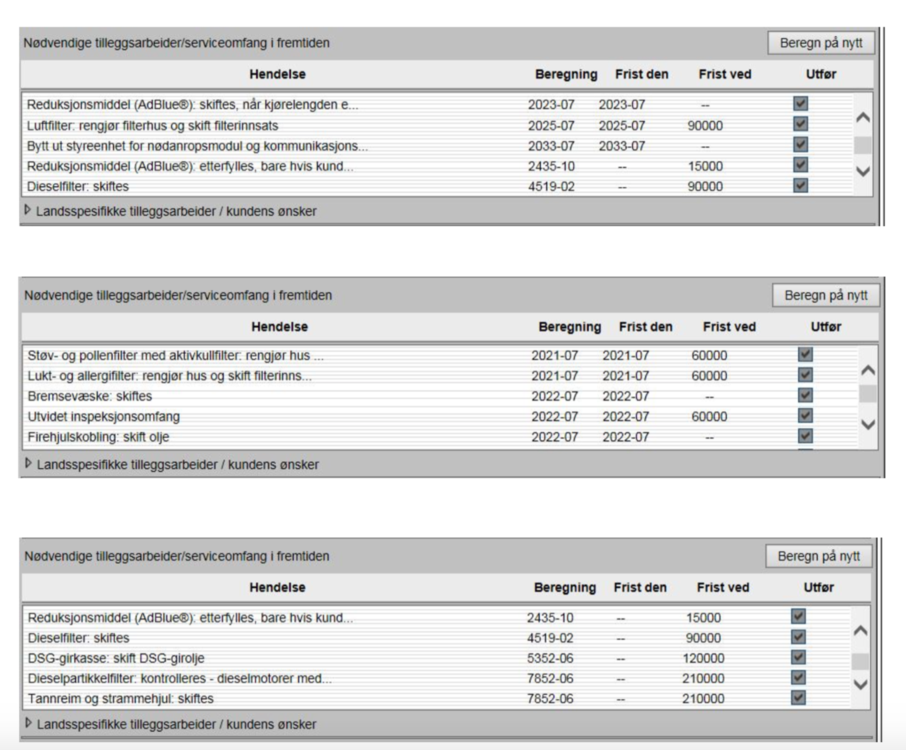
Task: Click scroll down arrow in the top panel
Action: (864, 171)
